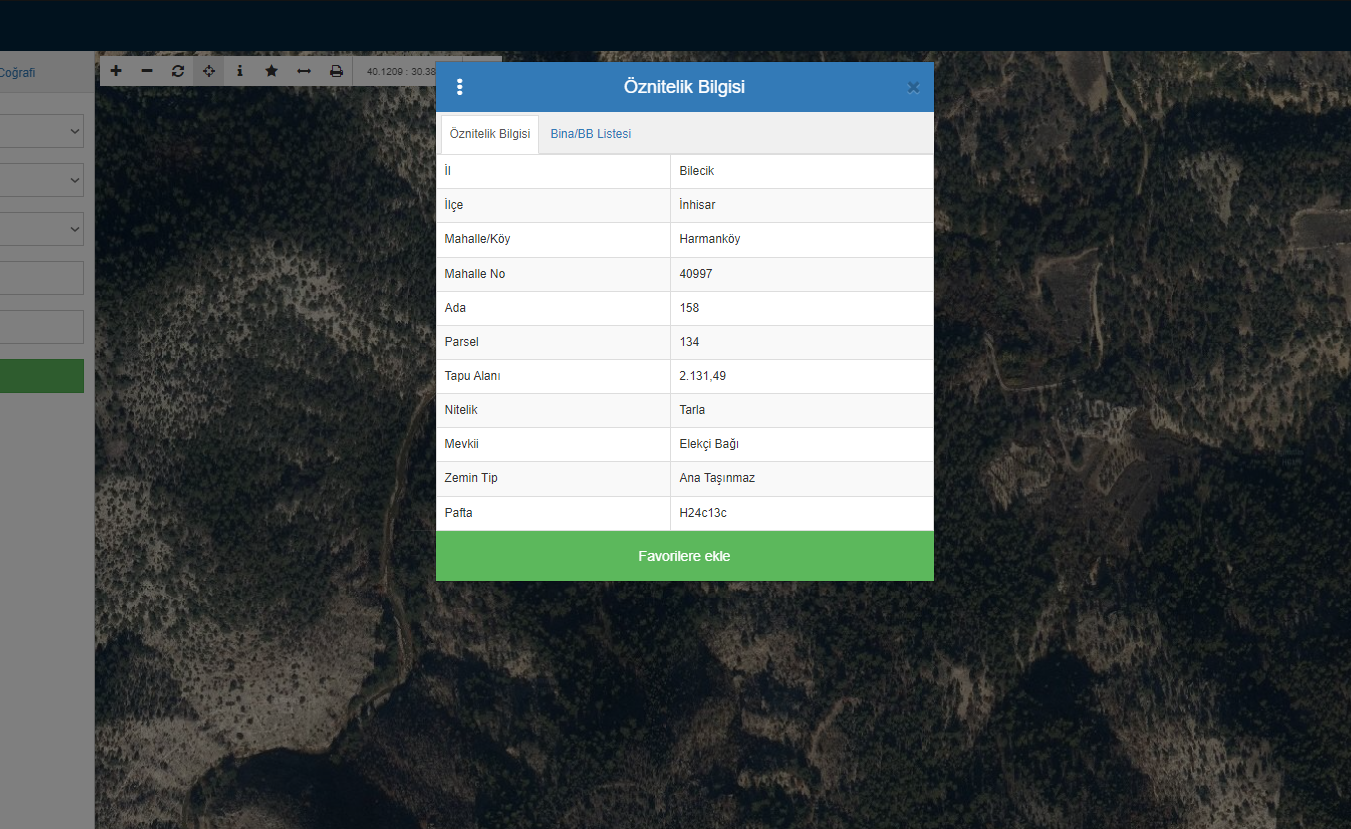Screen dimensions: 1351x829
Task: Close the Öznitelik Bilgisi dialog
Action: 913,87
